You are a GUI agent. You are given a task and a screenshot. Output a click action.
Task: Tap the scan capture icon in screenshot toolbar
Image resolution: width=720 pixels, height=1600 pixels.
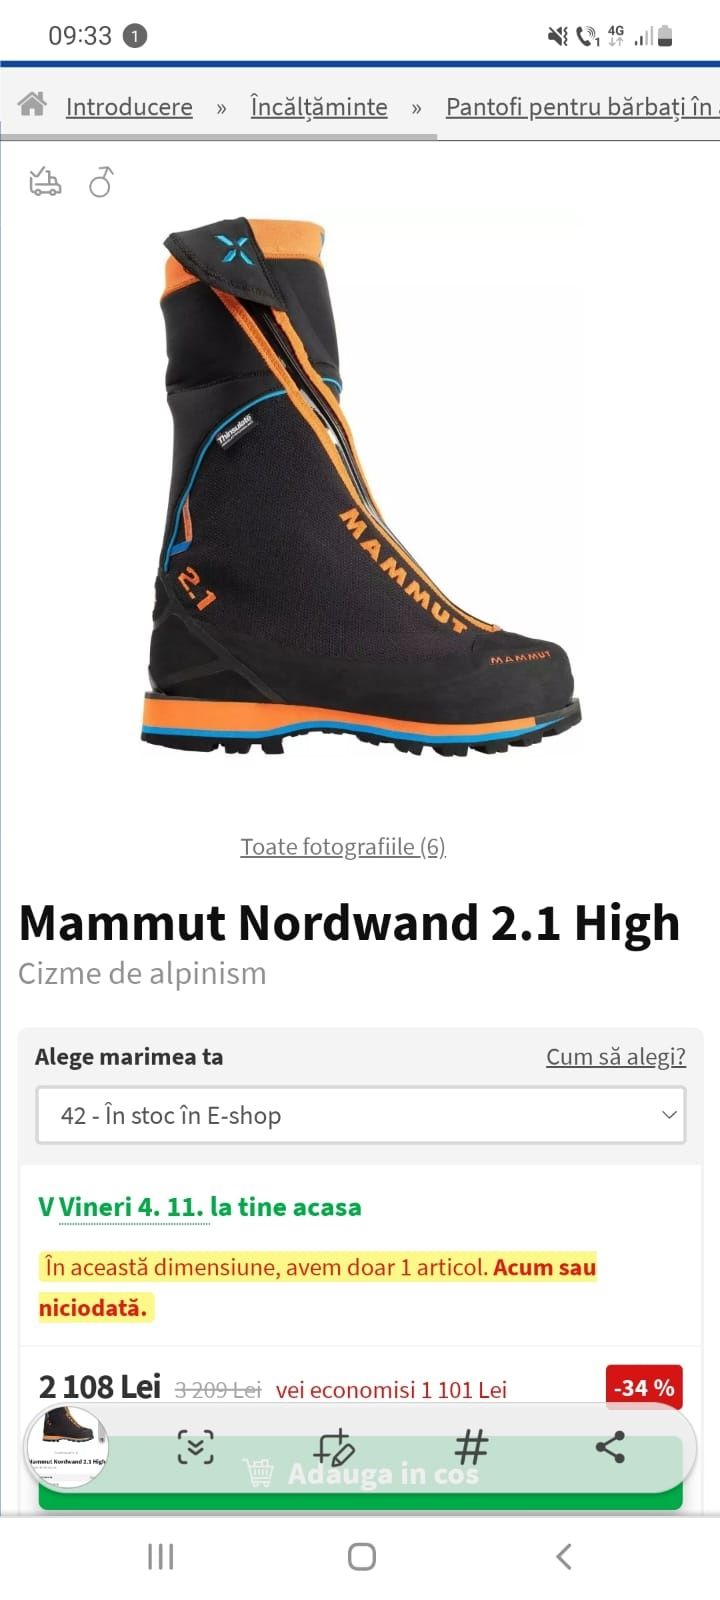pyautogui.click(x=196, y=1447)
